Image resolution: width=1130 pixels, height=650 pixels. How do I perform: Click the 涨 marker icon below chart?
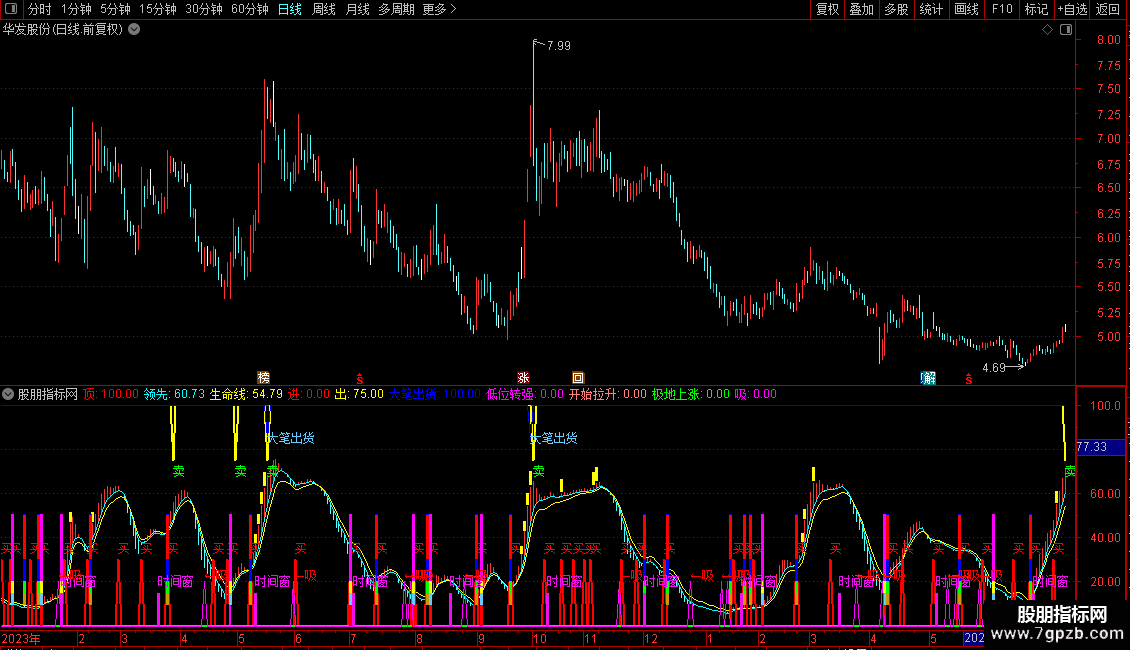[523, 378]
